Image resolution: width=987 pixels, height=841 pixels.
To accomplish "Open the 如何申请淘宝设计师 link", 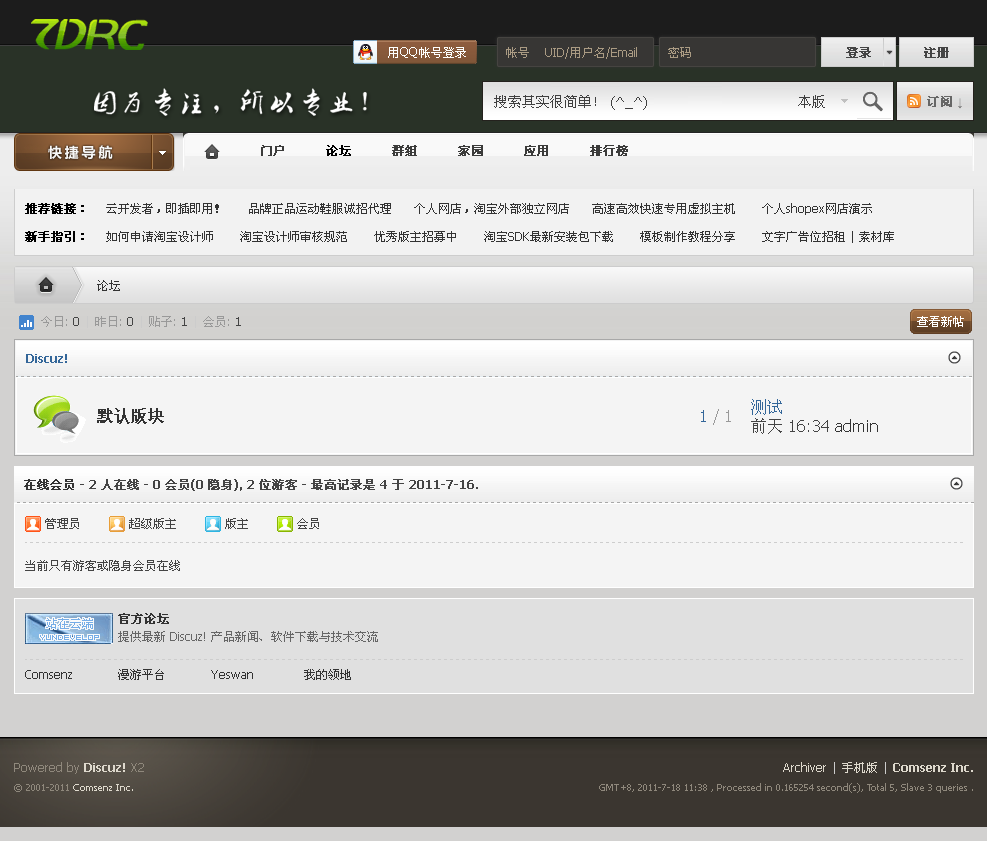I will pos(159,237).
